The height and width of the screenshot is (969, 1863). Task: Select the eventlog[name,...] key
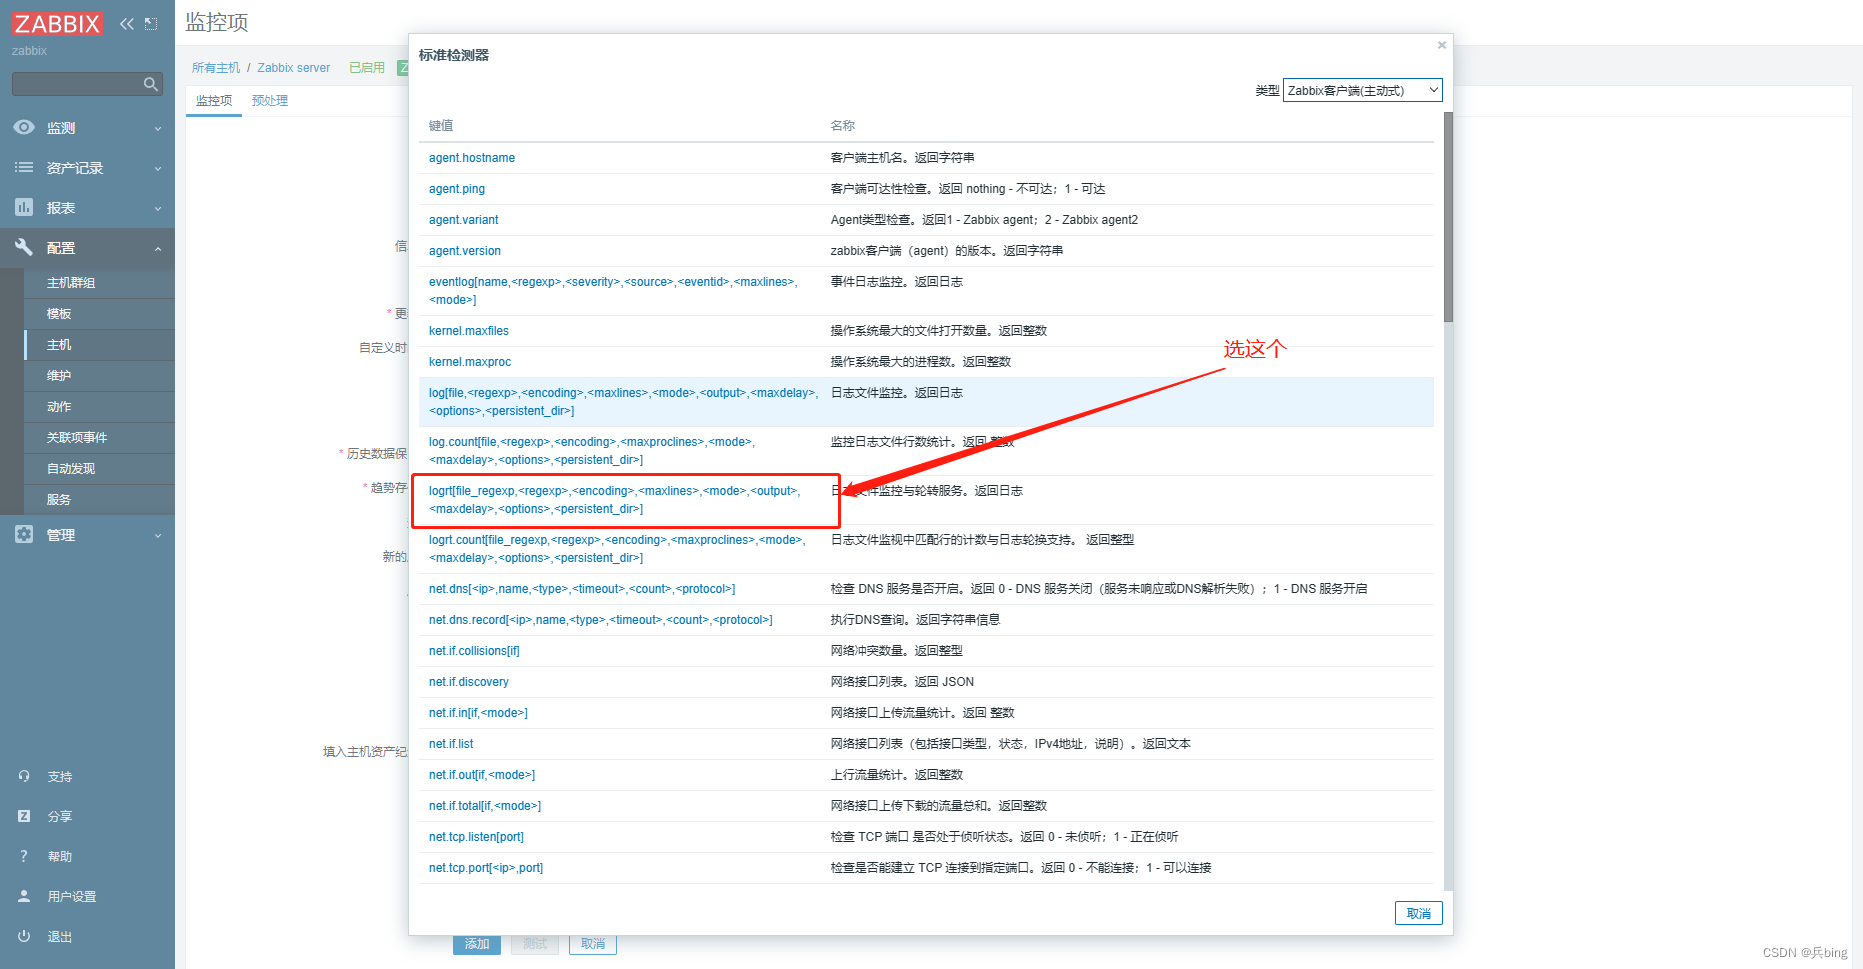tap(613, 291)
